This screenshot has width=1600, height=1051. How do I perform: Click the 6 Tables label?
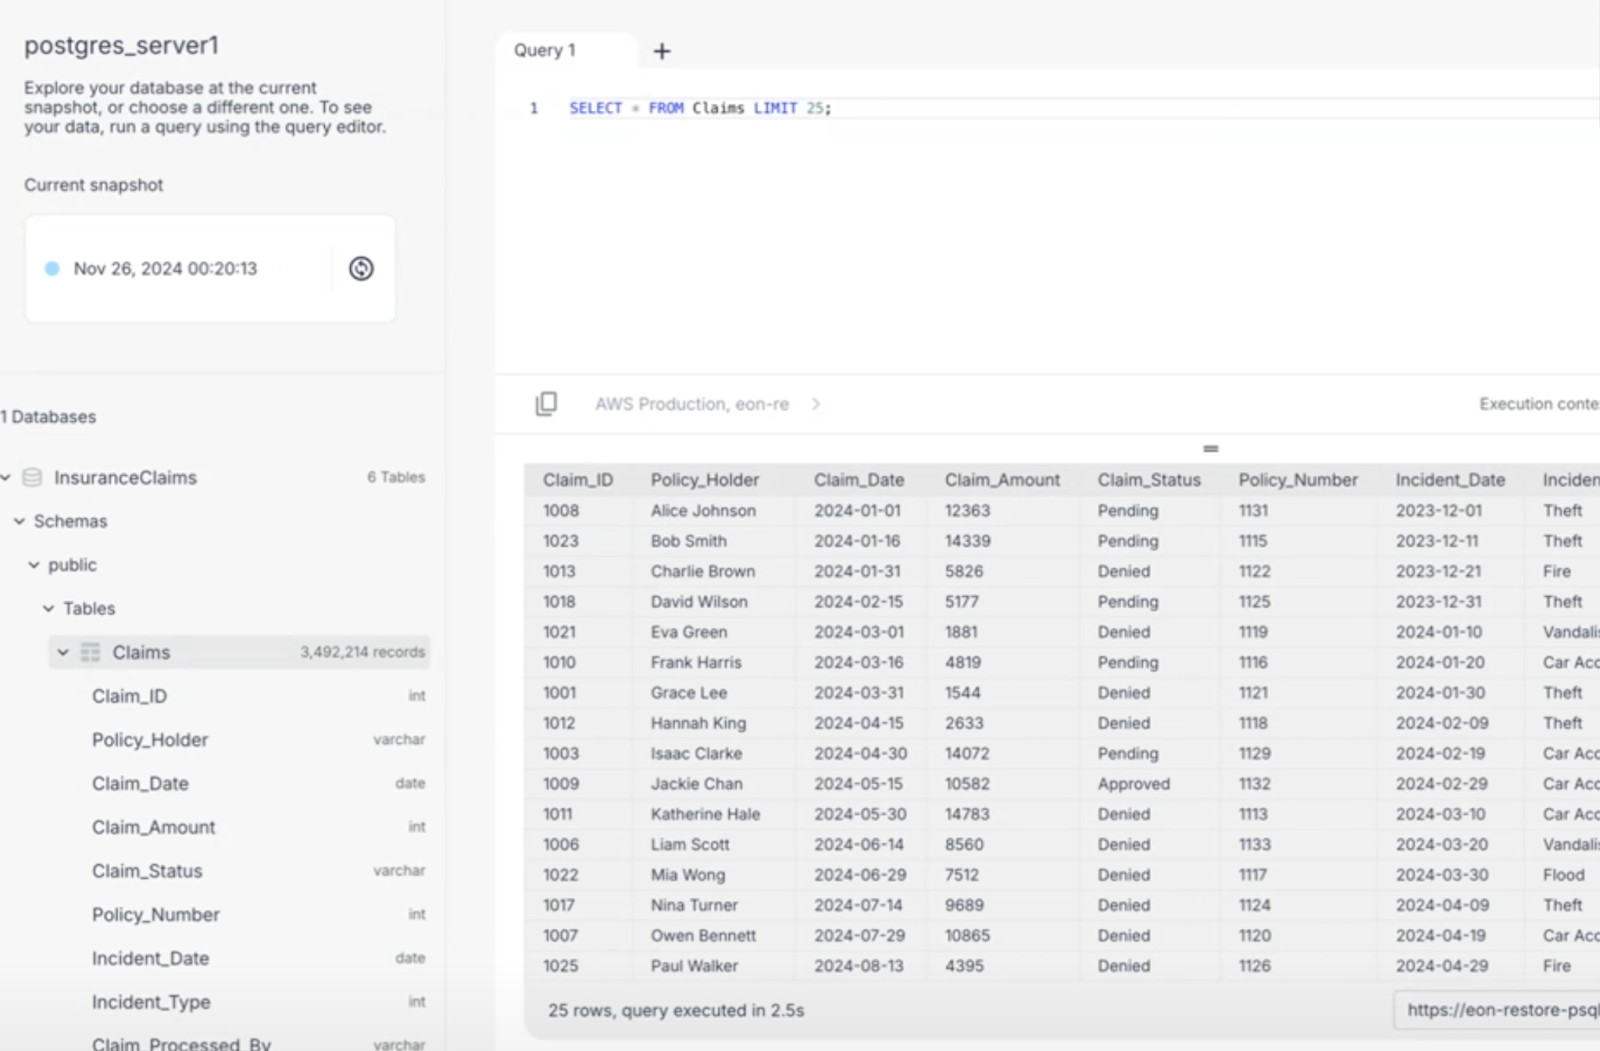(x=396, y=477)
